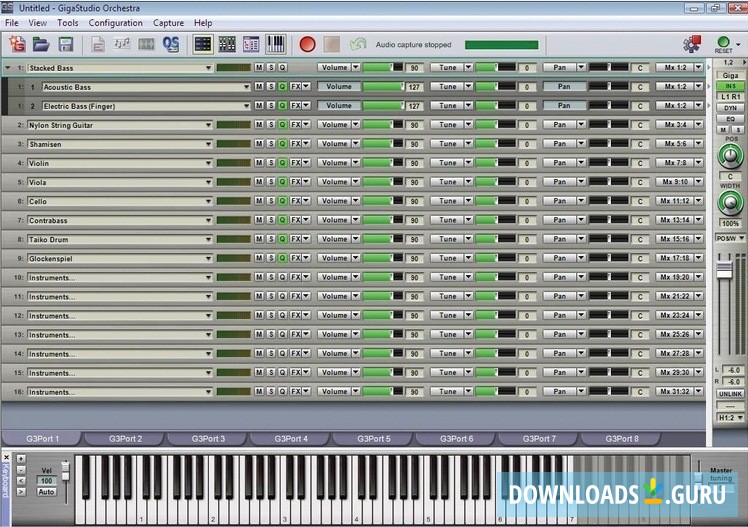Solo the Nylon String Guitar channel
The height and width of the screenshot is (527, 748).
(271, 125)
